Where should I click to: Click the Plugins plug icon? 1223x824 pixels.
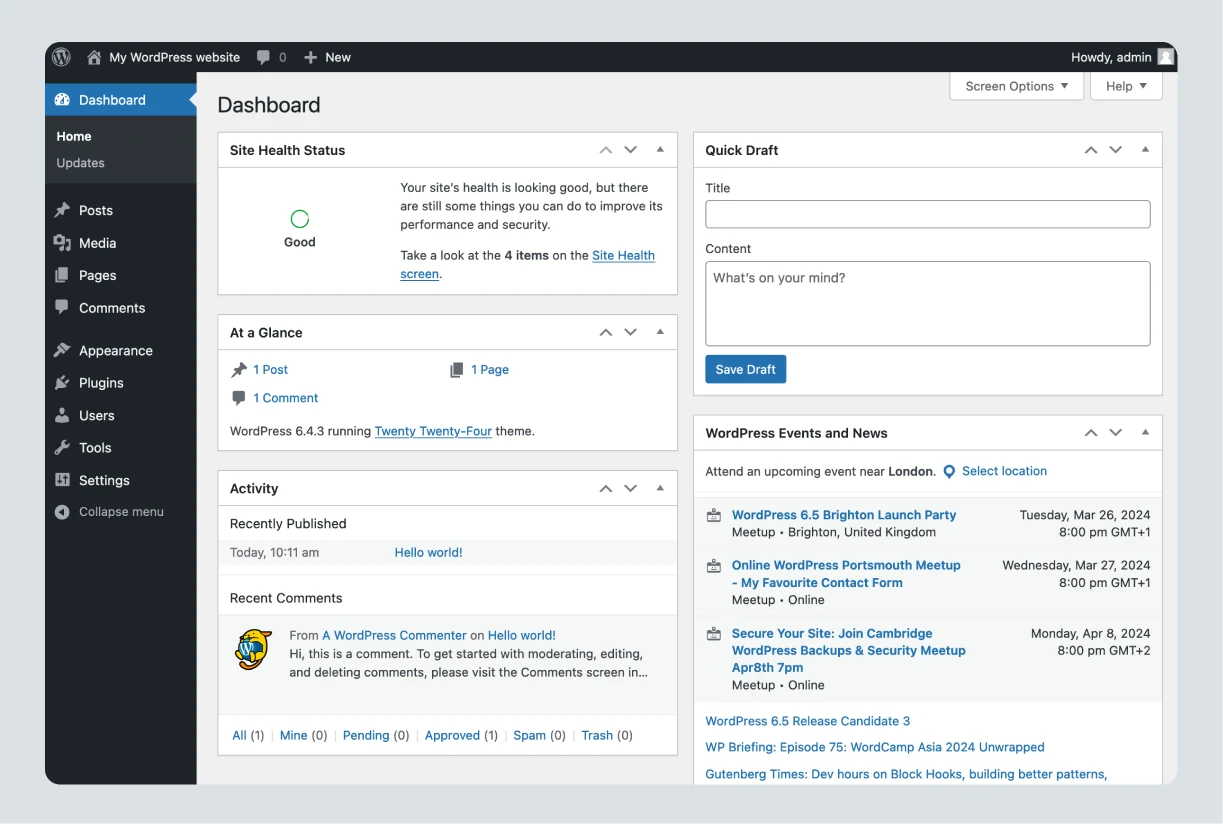click(63, 383)
